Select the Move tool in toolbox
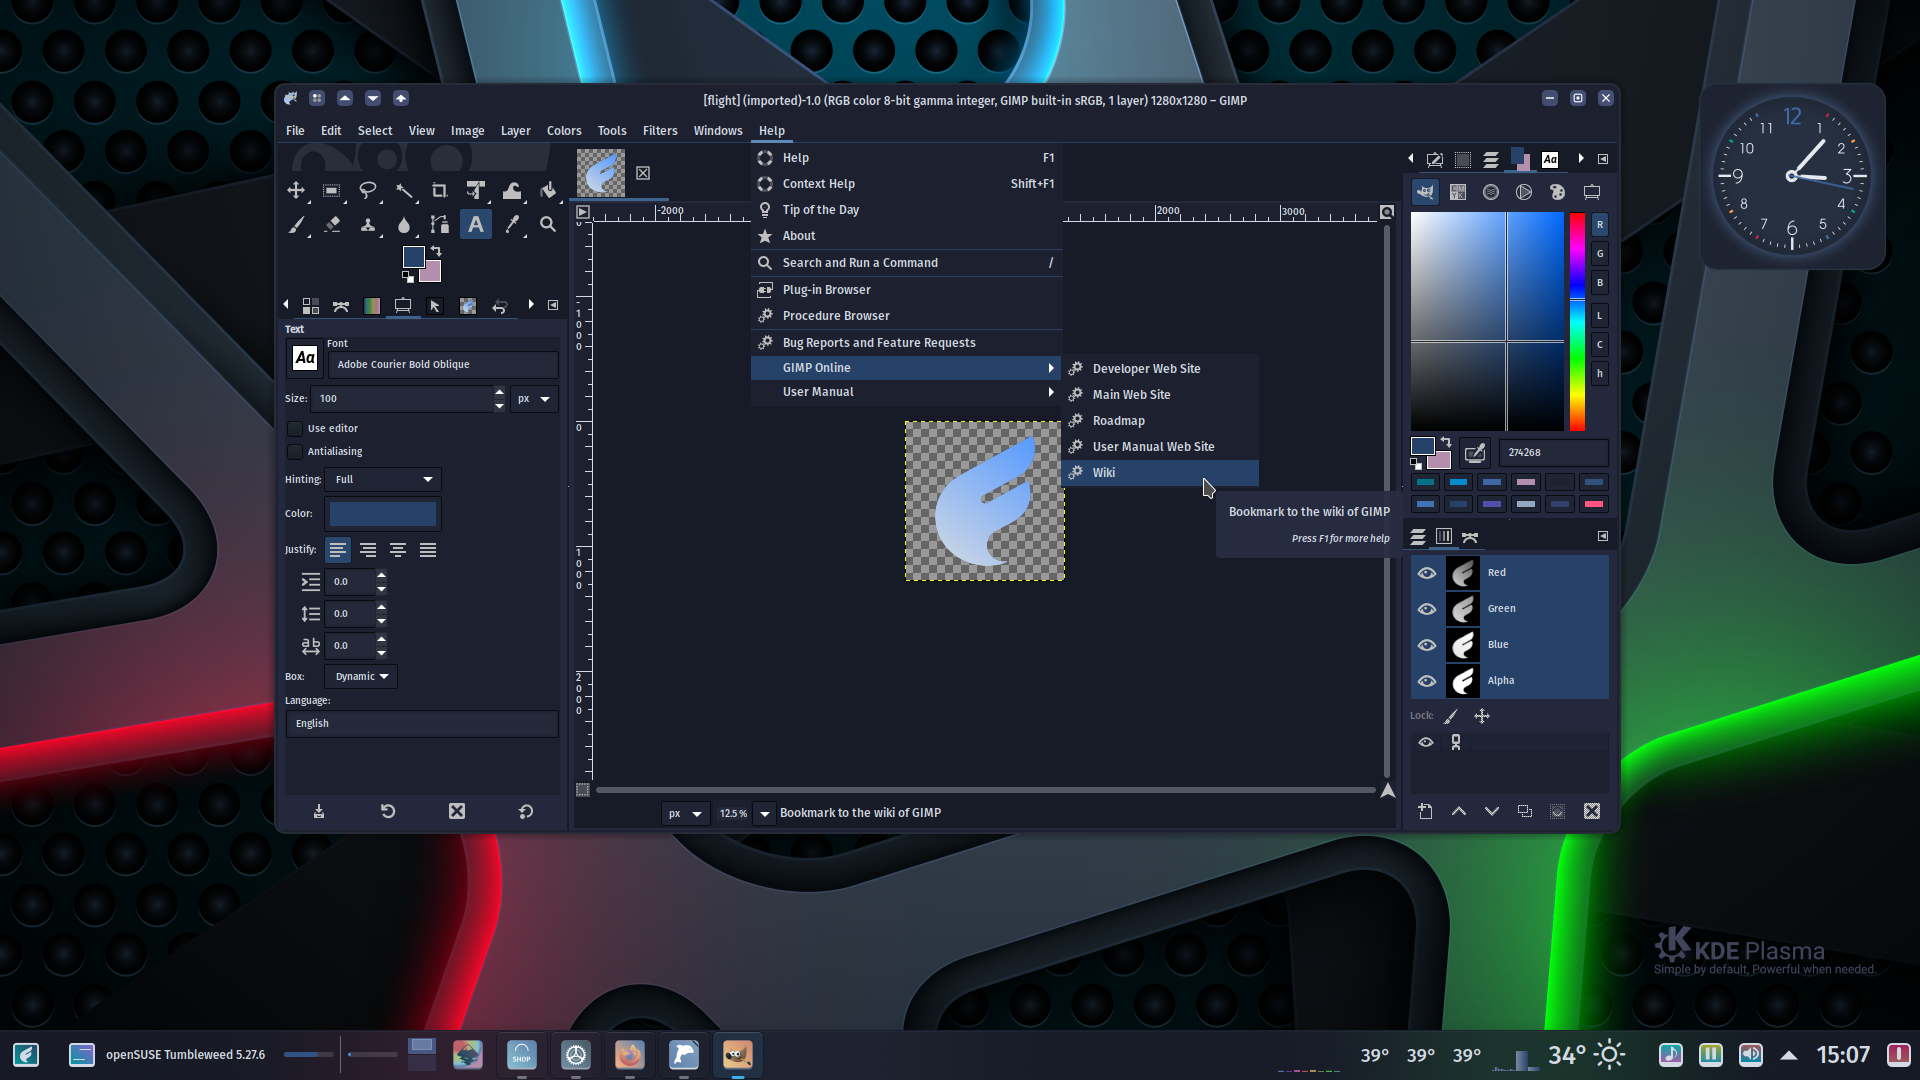Screen dimensions: 1920x1080 click(x=296, y=190)
